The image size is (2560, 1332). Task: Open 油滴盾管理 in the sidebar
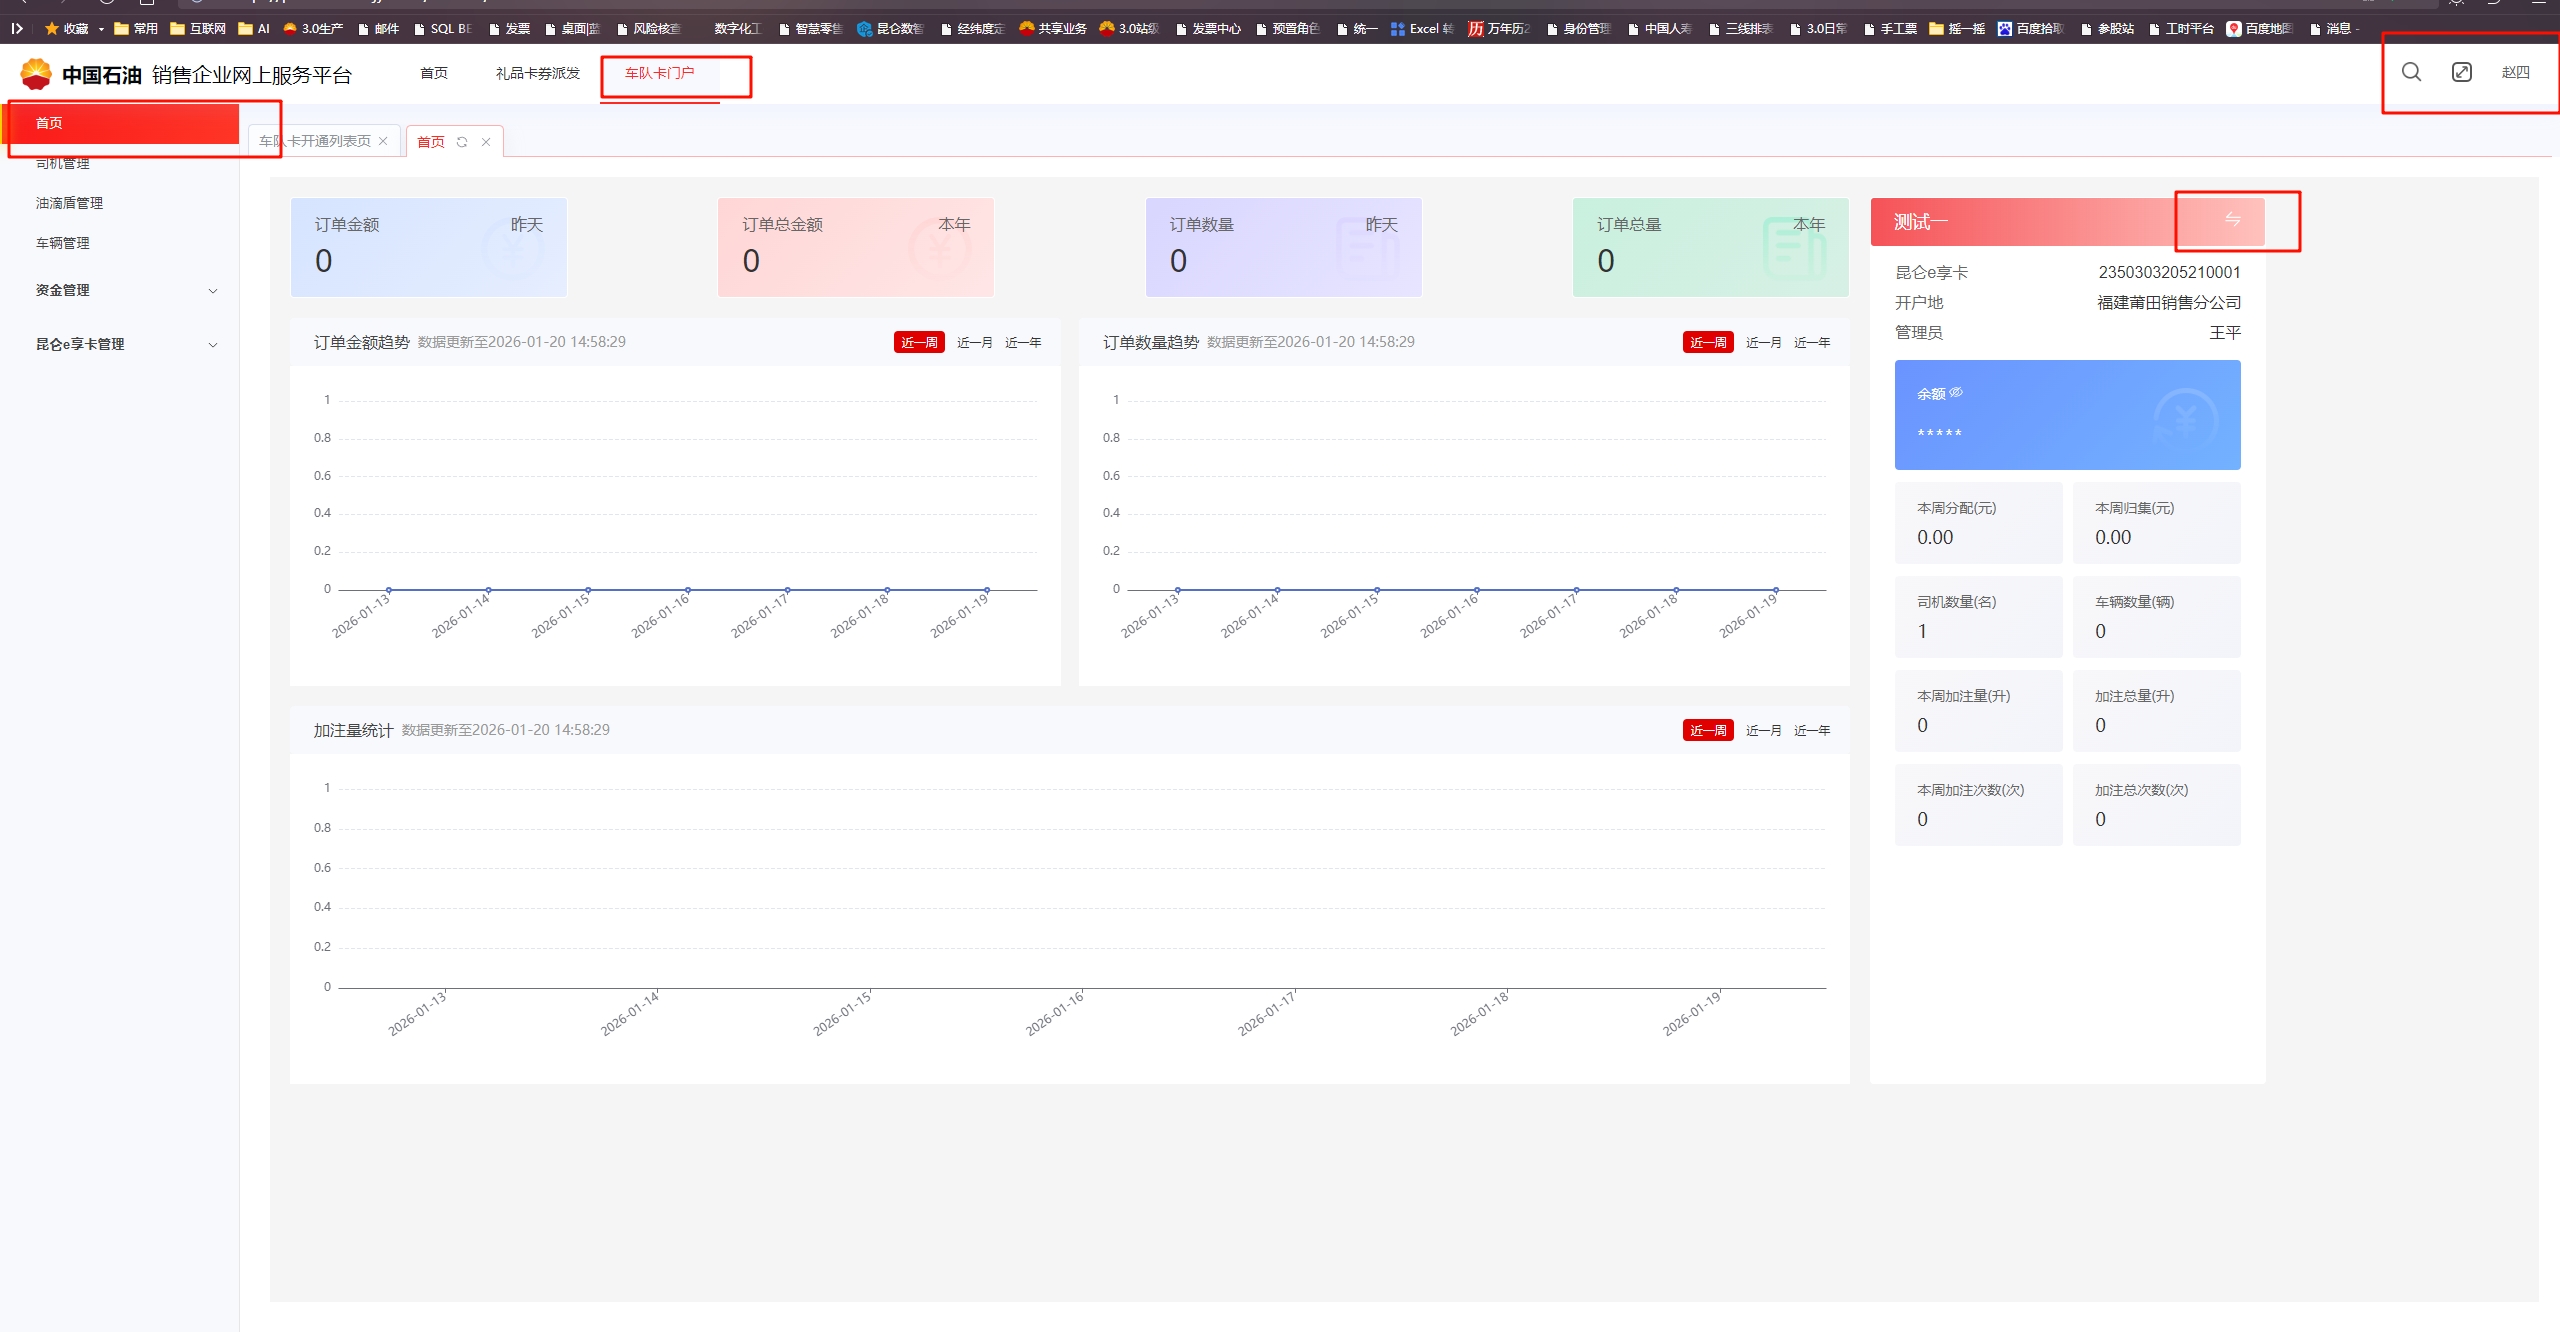pos(69,203)
